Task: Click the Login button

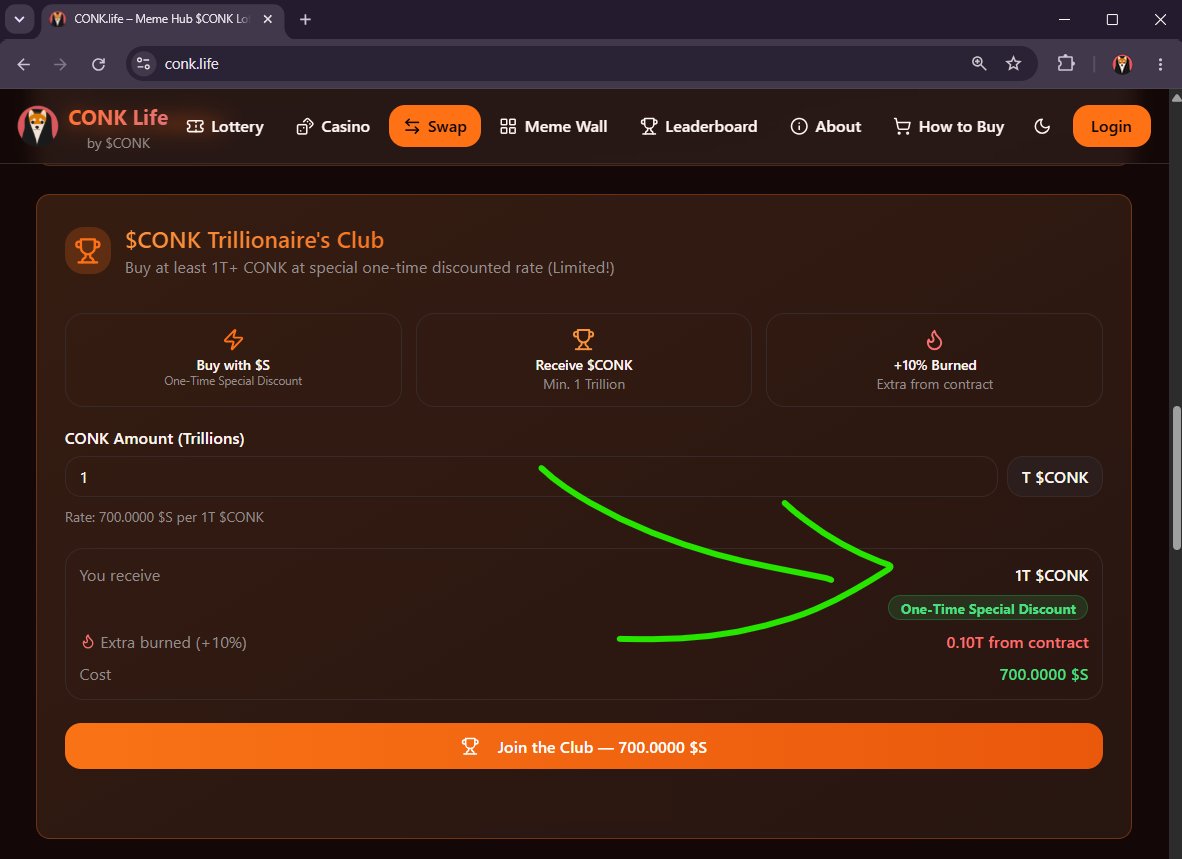Action: 1111,127
